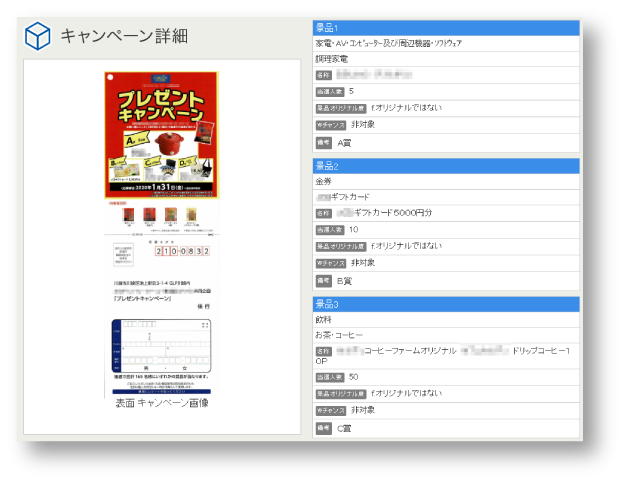The width and height of the screenshot is (626, 484).
Task: Click the 当選人数 tag showing 50
Action: click(329, 377)
